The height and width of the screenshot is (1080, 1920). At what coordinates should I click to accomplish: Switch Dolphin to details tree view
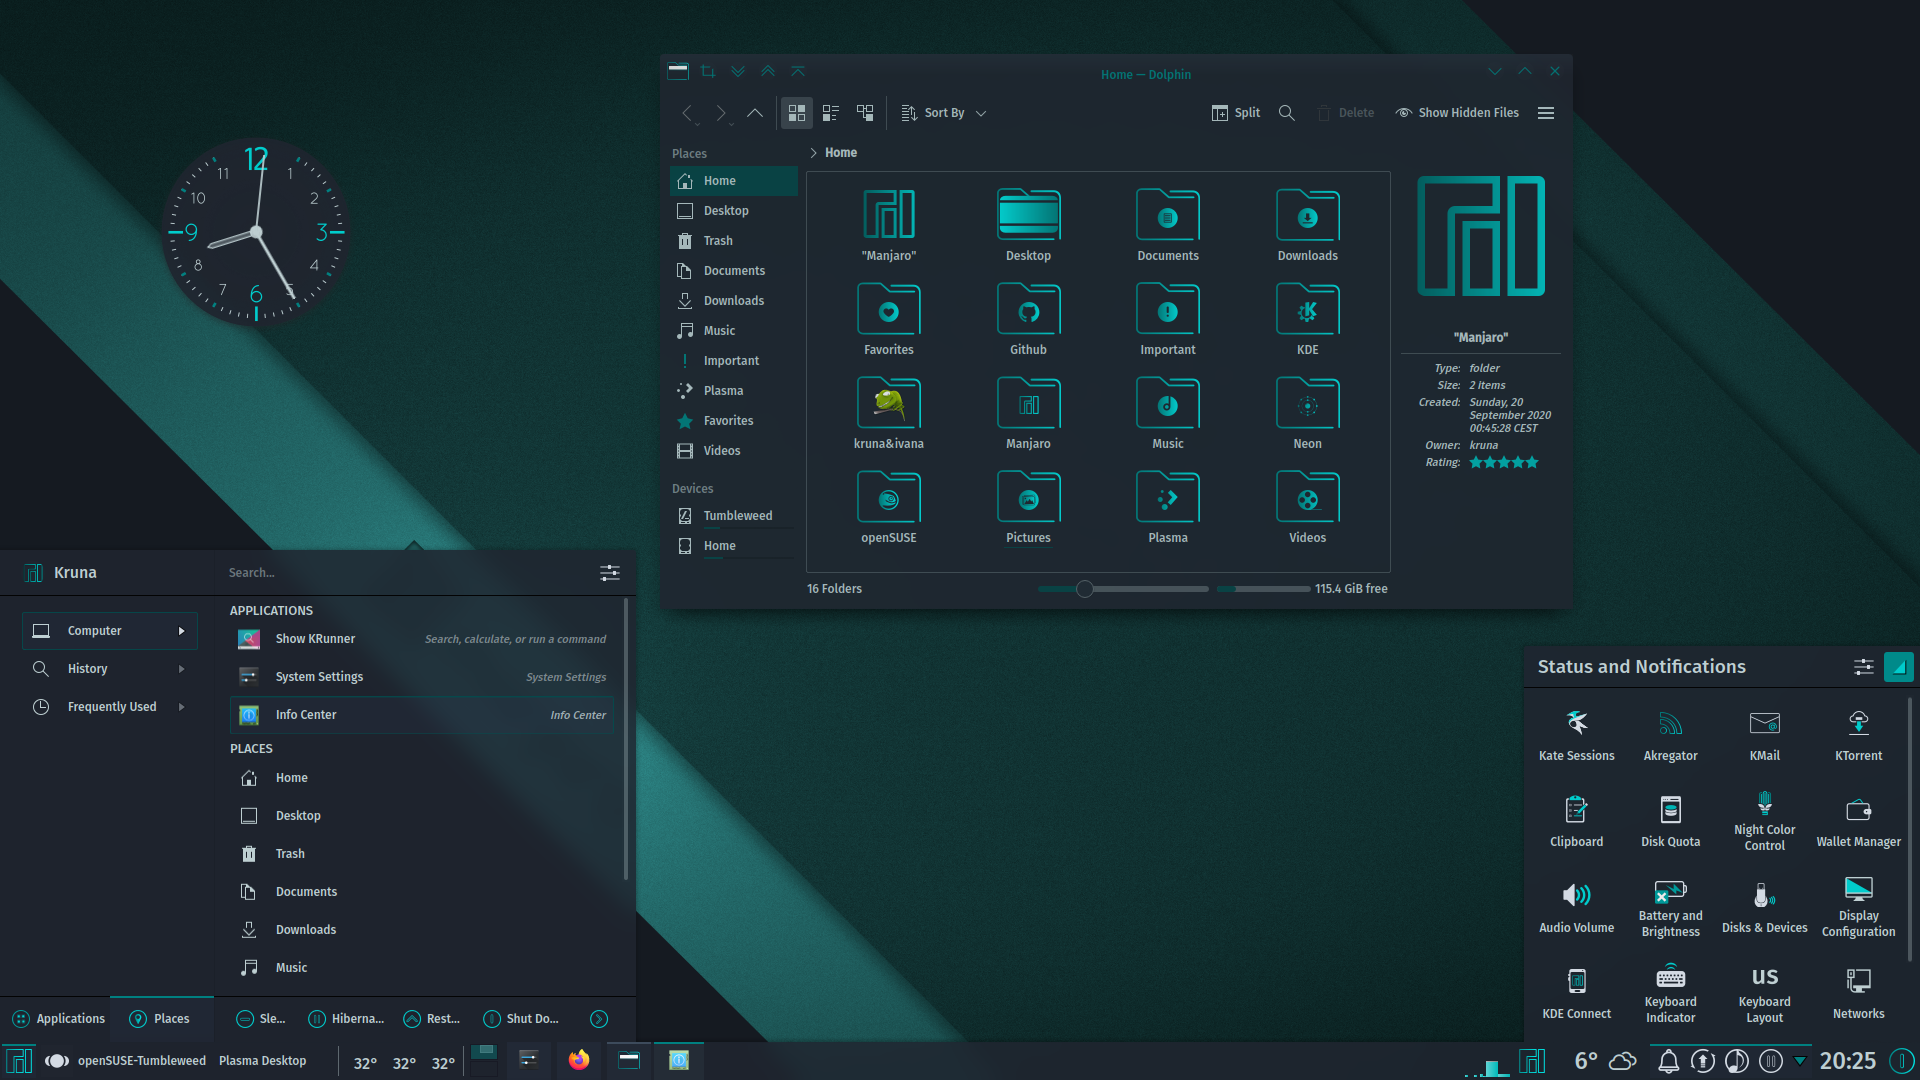(865, 113)
